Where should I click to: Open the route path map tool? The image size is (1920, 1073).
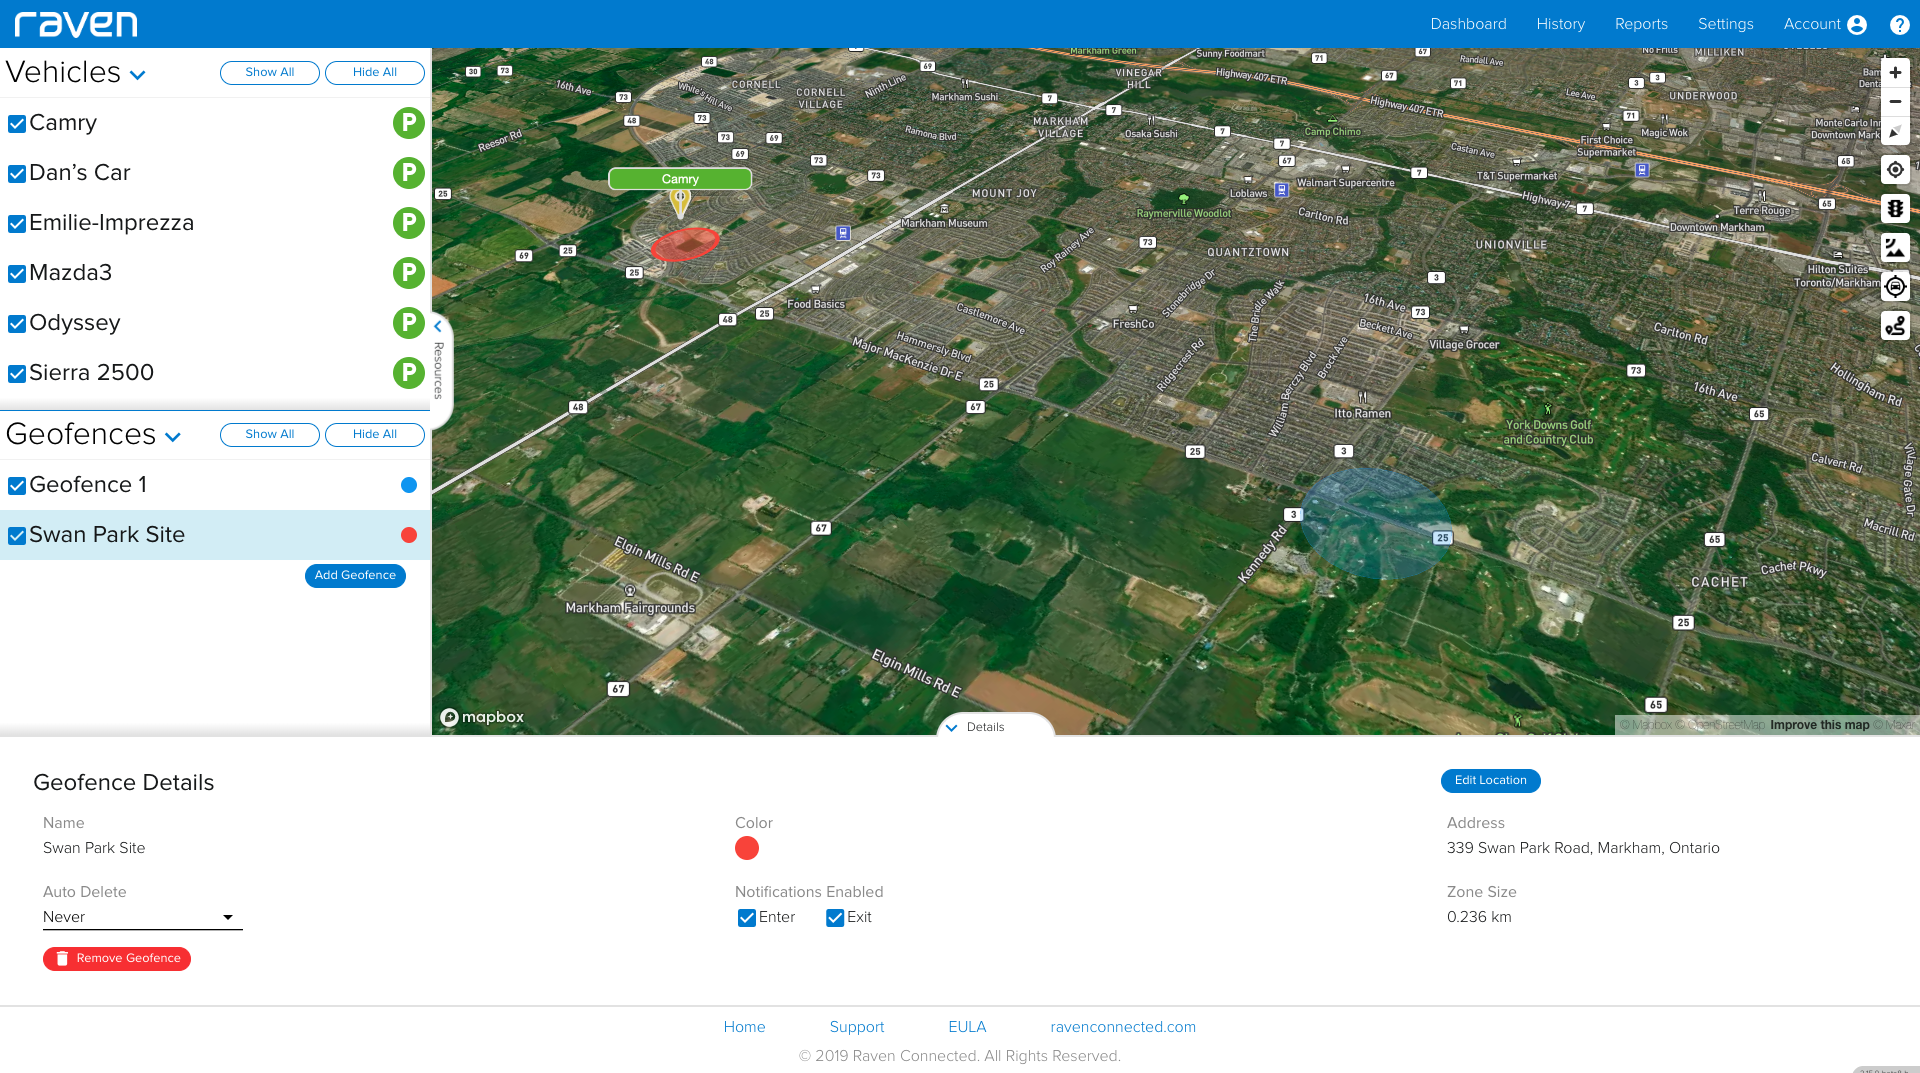(1895, 326)
